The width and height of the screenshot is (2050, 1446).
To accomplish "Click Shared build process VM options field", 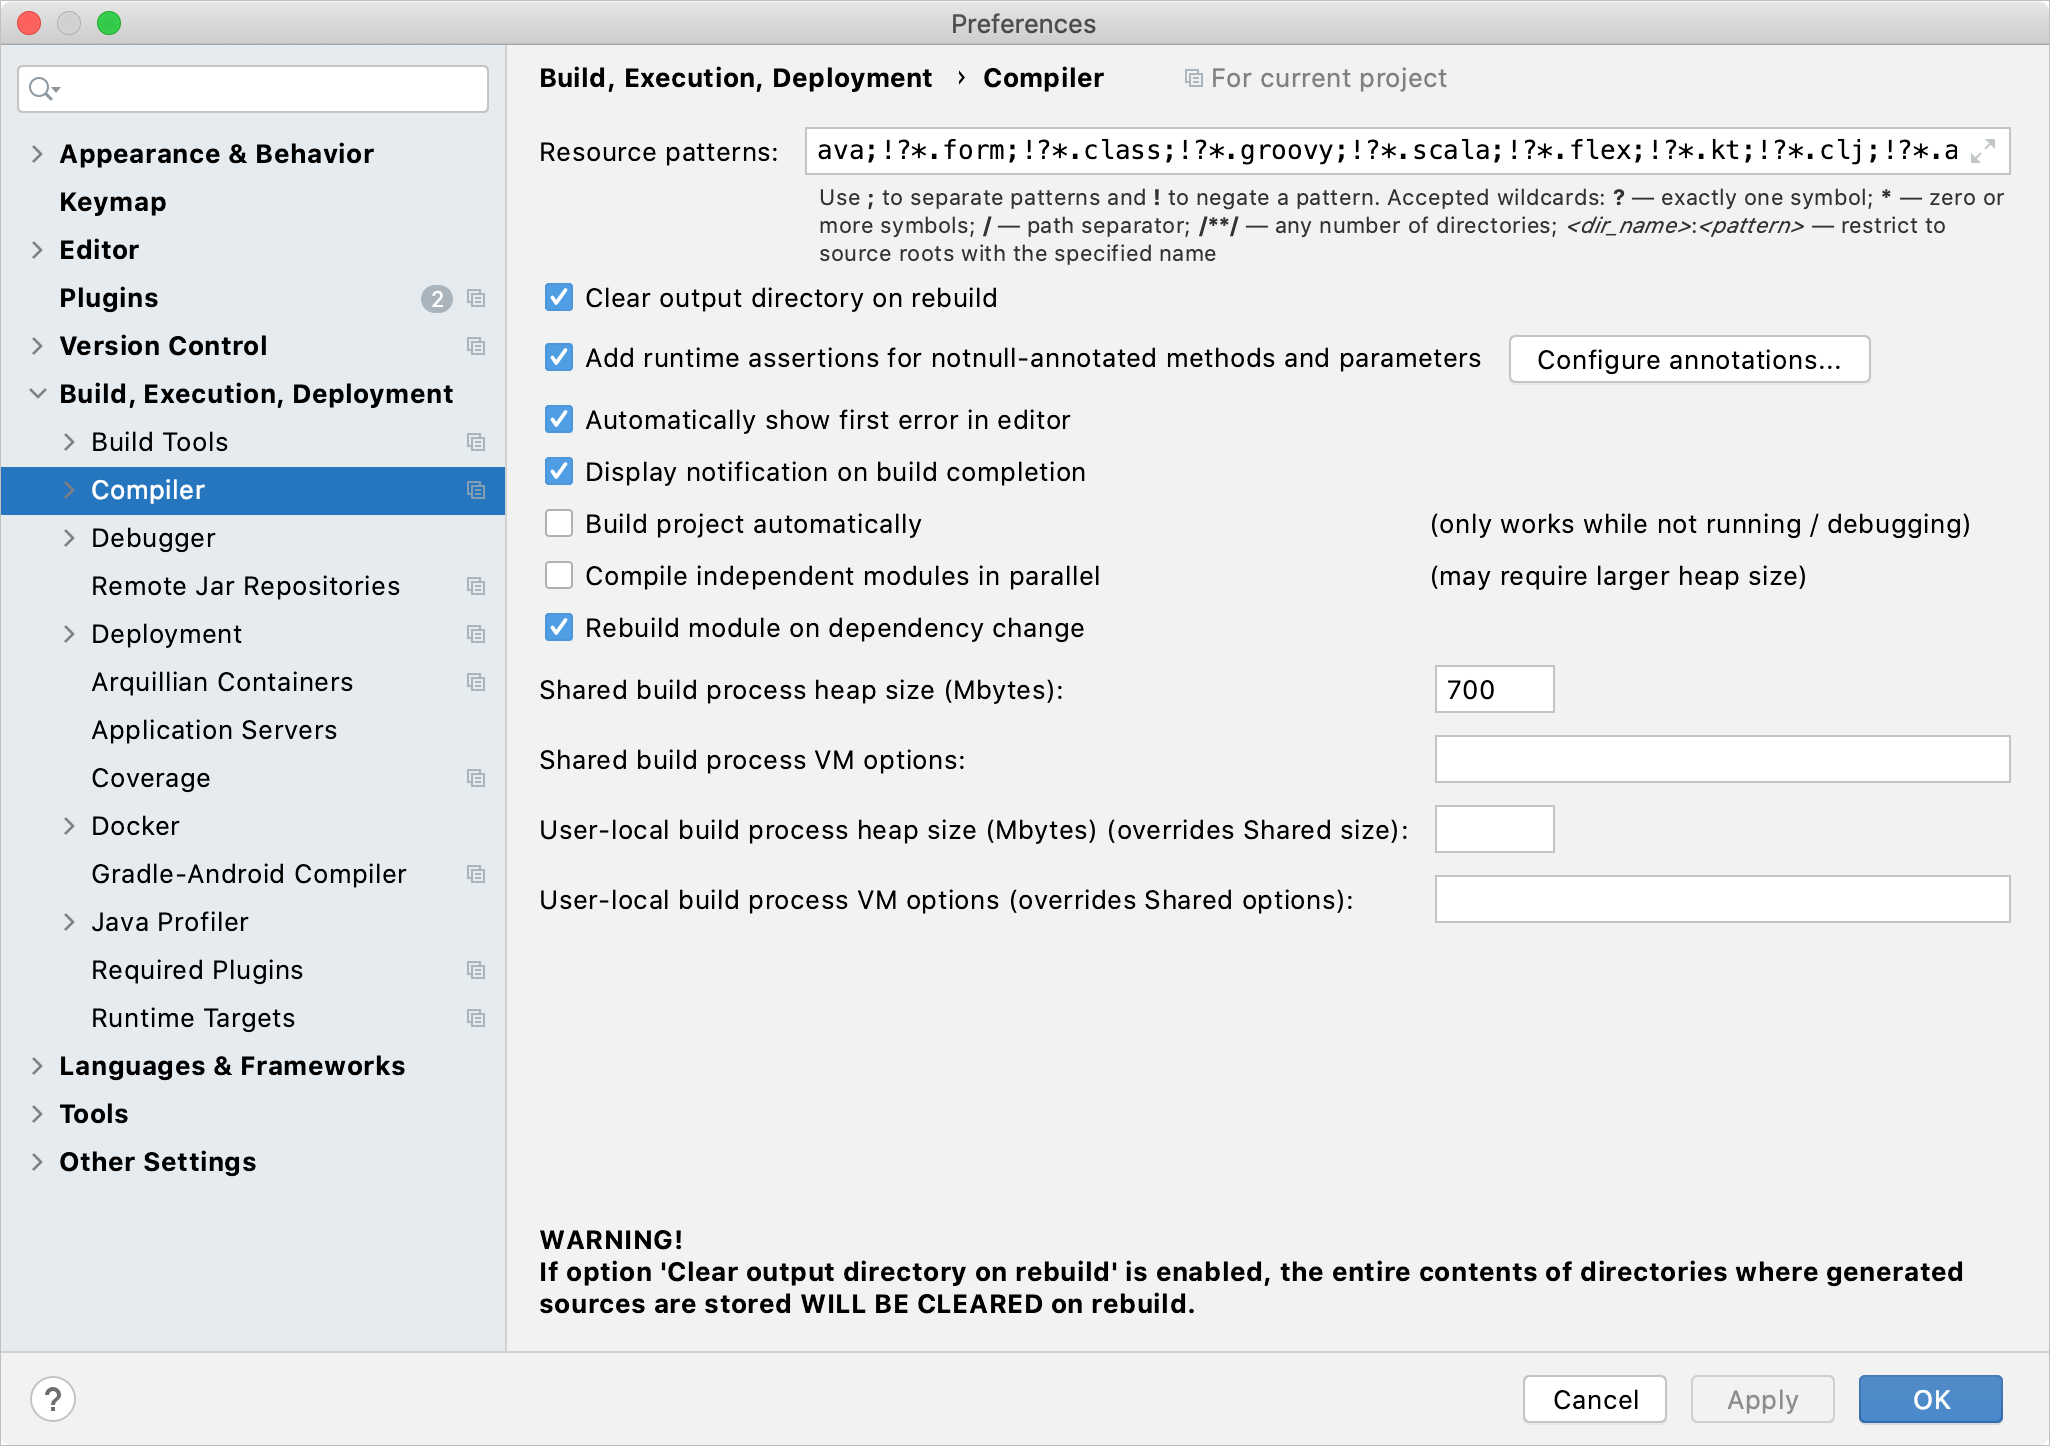I will coord(1722,759).
